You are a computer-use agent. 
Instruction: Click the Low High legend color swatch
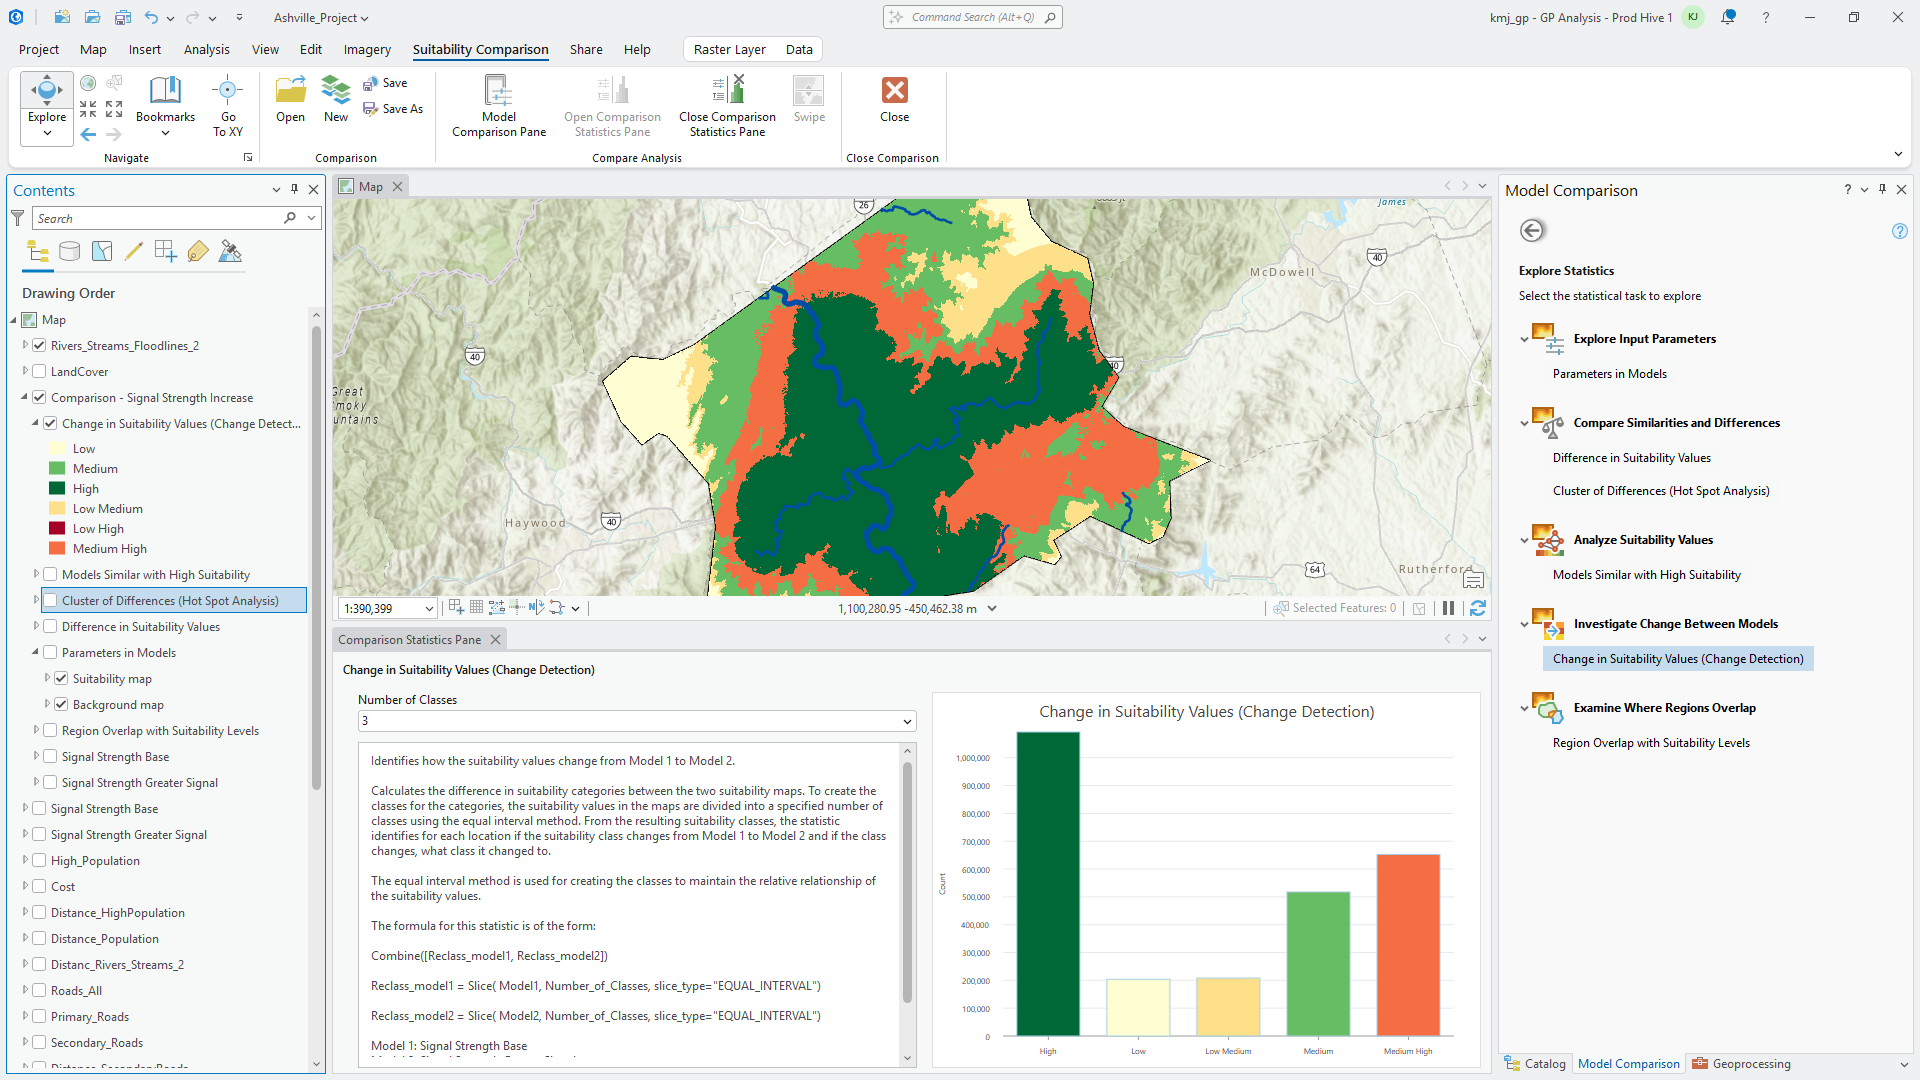pos(57,529)
